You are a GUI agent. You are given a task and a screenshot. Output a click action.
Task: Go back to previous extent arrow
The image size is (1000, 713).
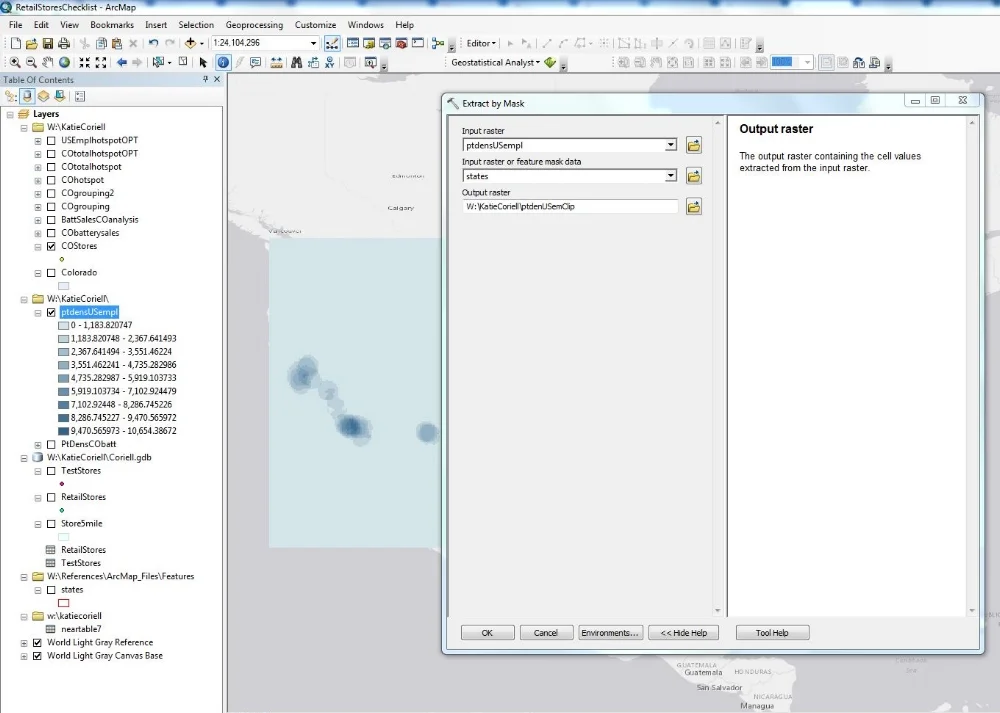[121, 62]
